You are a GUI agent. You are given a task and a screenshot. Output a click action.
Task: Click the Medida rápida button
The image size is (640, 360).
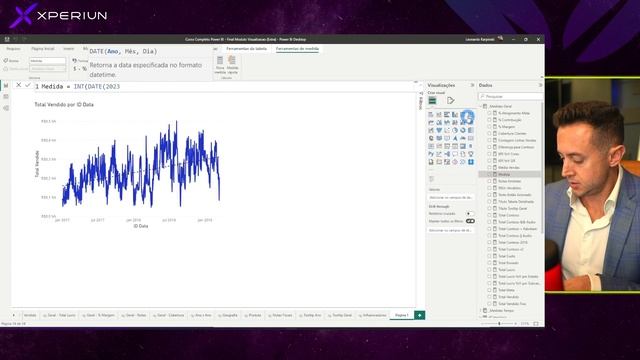click(232, 65)
